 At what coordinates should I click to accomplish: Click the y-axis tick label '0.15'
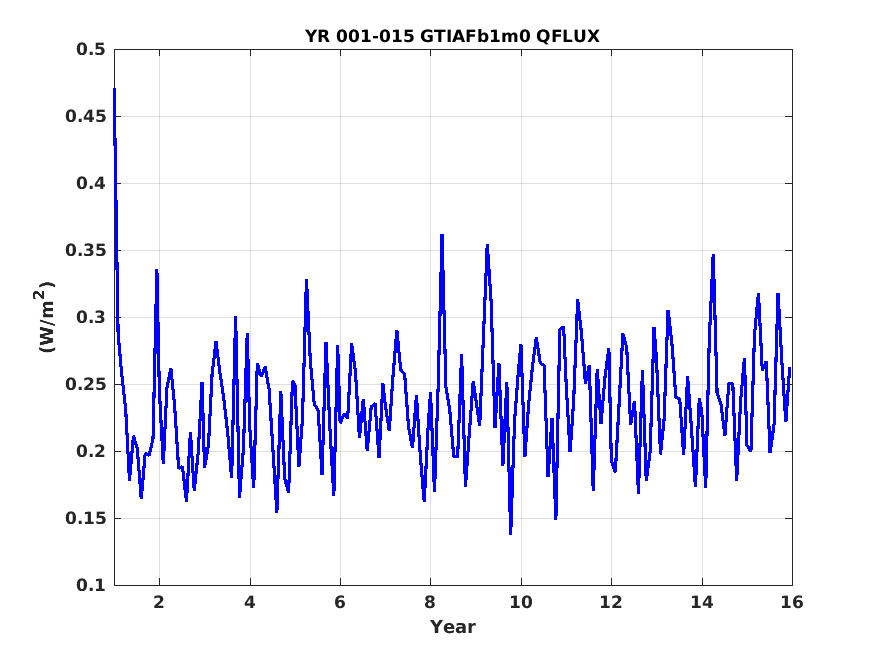point(85,518)
